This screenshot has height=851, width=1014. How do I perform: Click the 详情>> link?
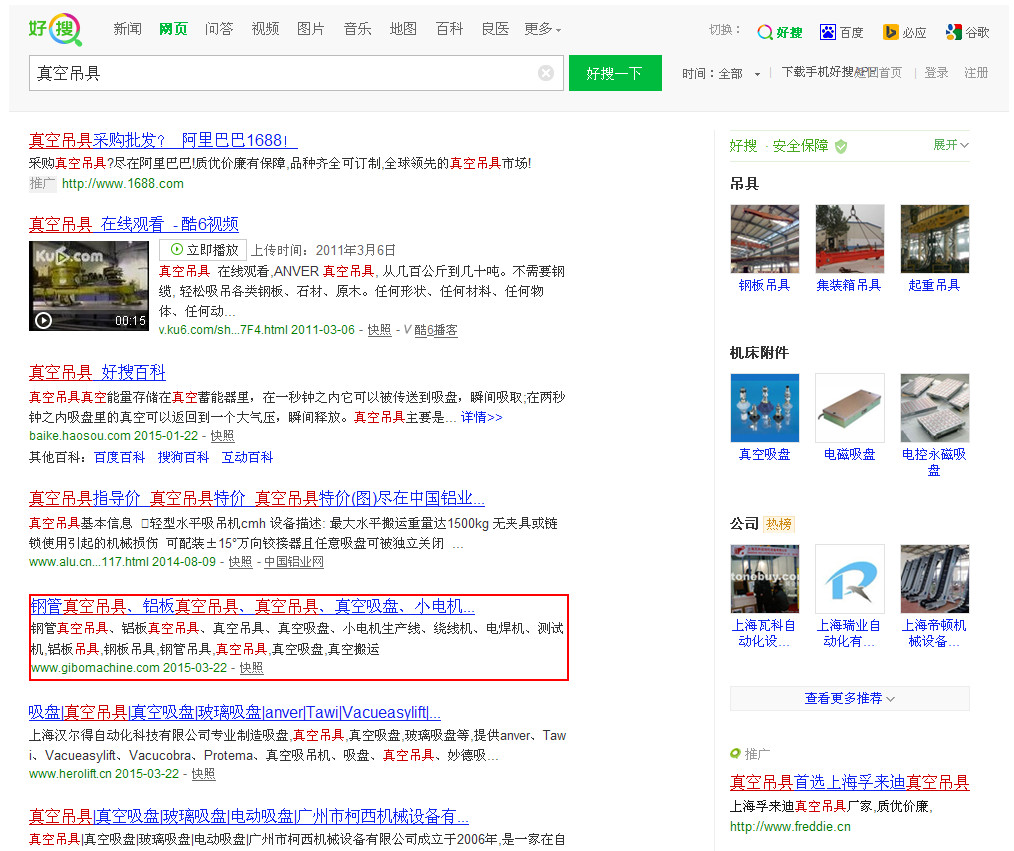point(481,418)
